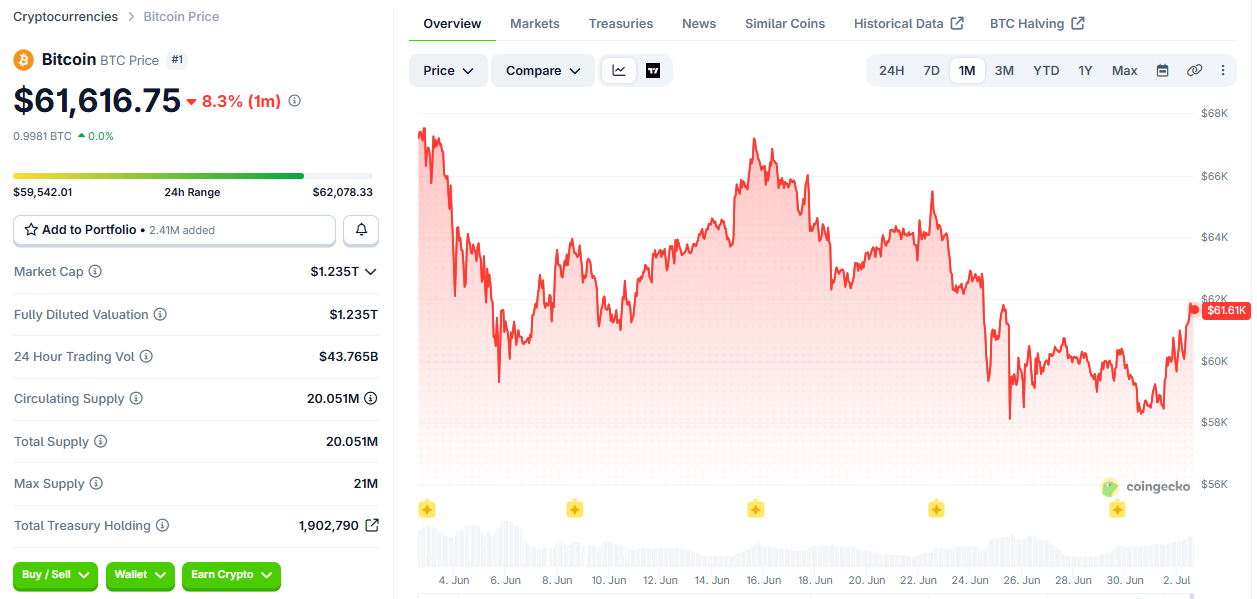Open the Similar Coins tab
The width and height of the screenshot is (1257, 599).
click(785, 24)
